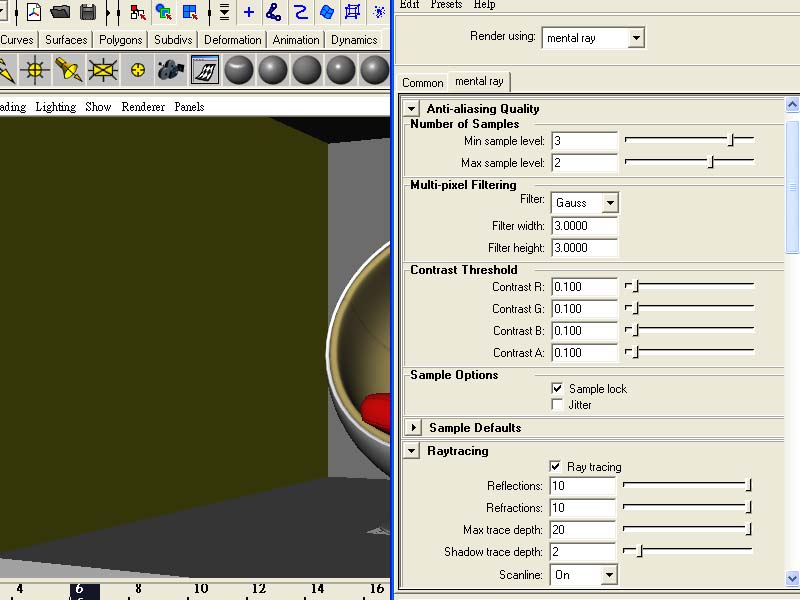Toggle the deformations selection mask icon

[x=352, y=12]
